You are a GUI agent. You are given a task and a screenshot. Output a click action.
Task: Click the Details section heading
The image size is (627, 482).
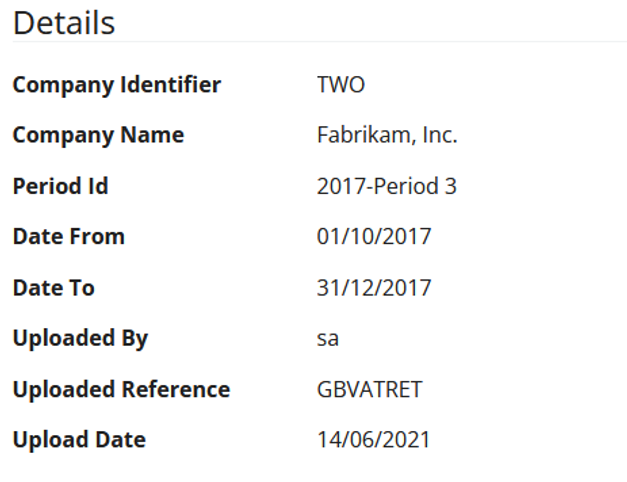point(63,23)
